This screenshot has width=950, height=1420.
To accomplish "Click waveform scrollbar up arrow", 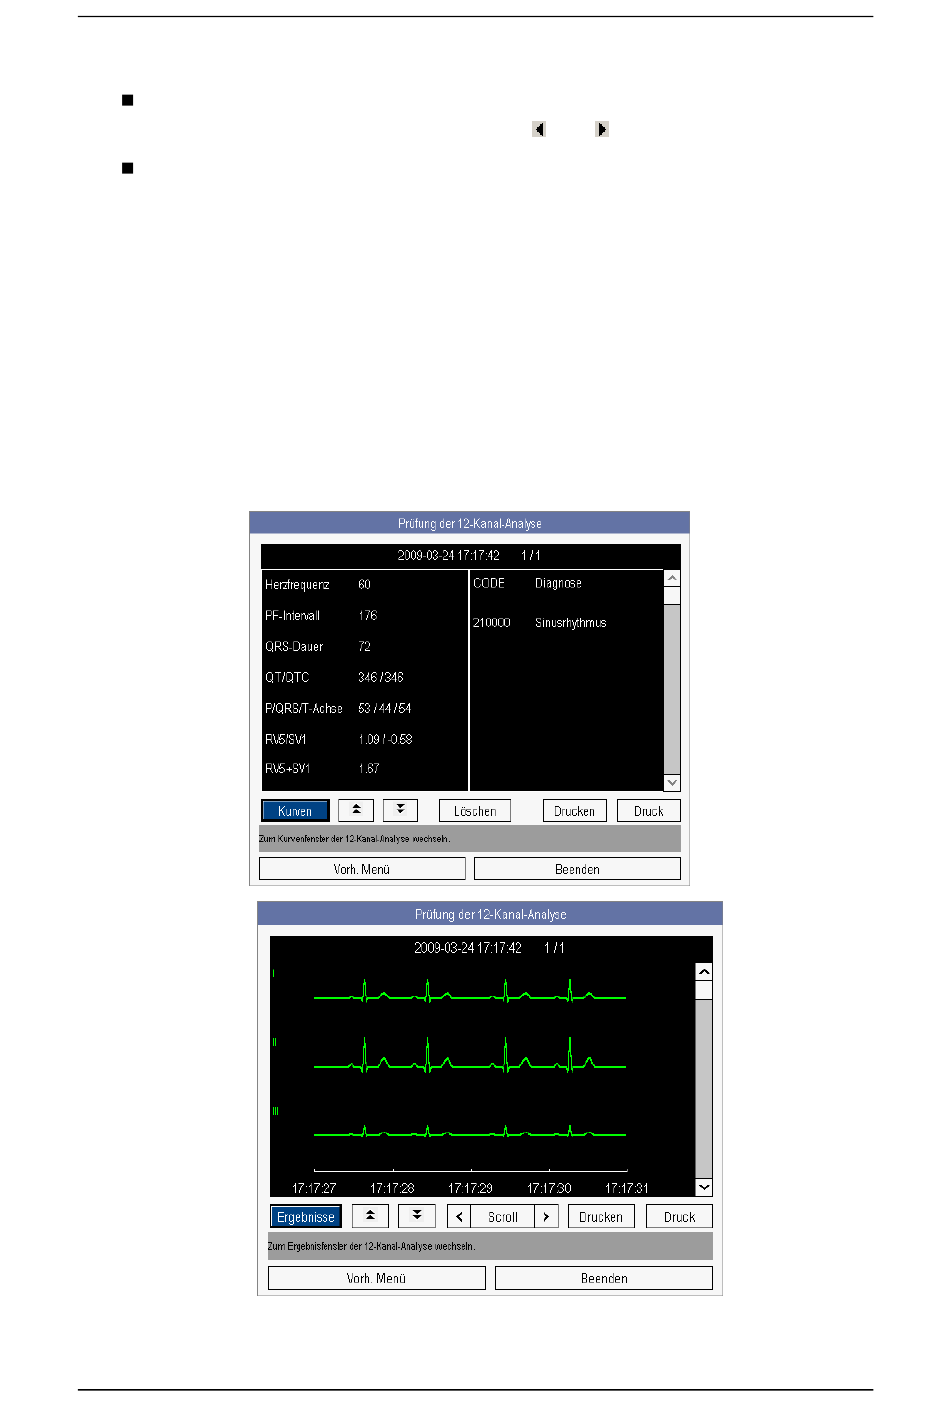I will [704, 972].
